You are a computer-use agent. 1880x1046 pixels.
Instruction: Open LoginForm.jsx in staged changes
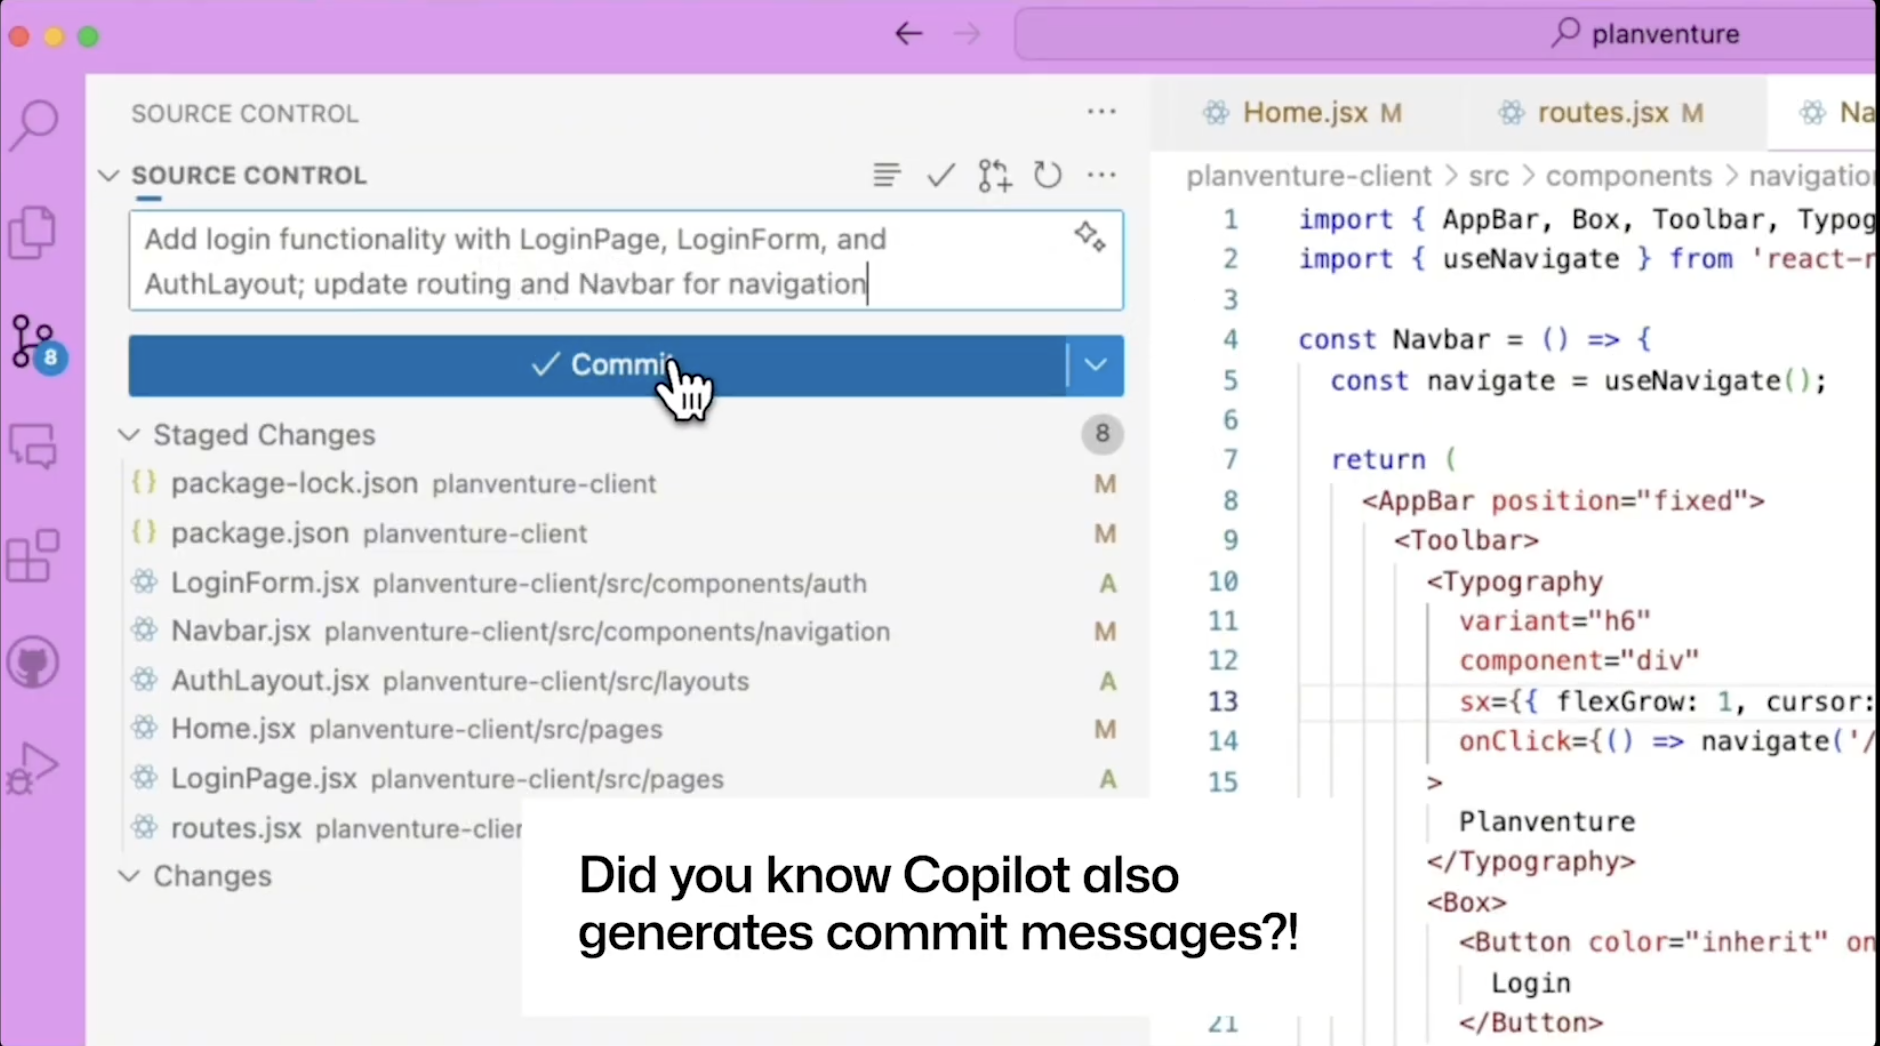(265, 583)
